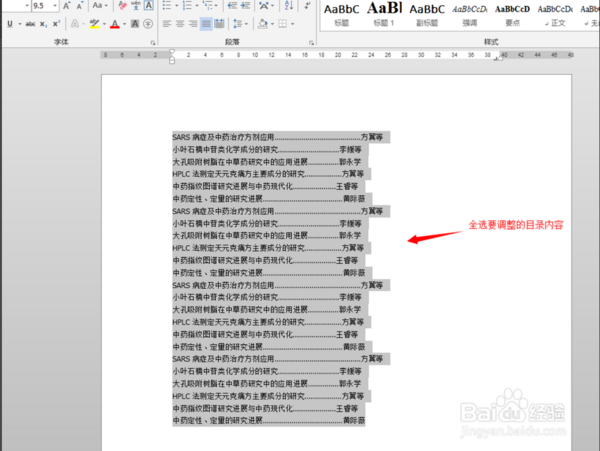Click the first line SARS 病症及中药治疗方剂应用

[223, 137]
